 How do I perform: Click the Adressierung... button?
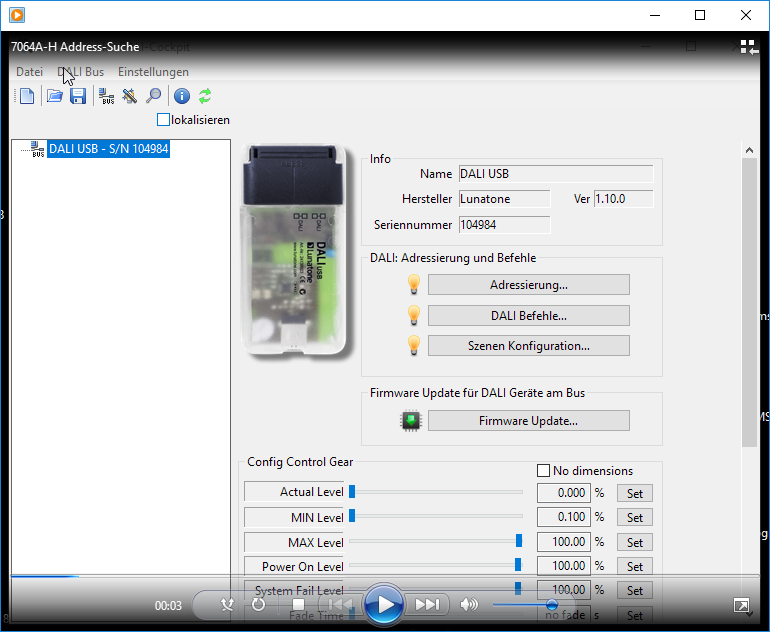[x=528, y=285]
